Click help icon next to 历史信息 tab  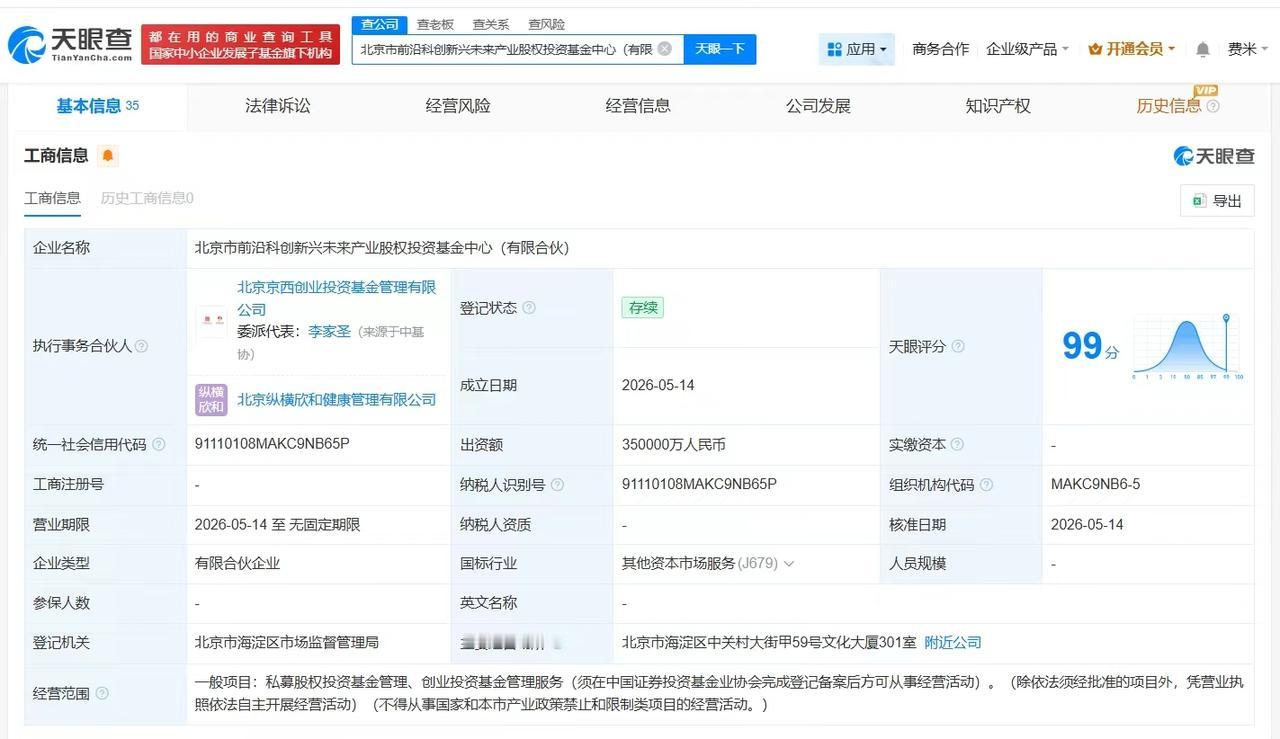(x=1213, y=106)
